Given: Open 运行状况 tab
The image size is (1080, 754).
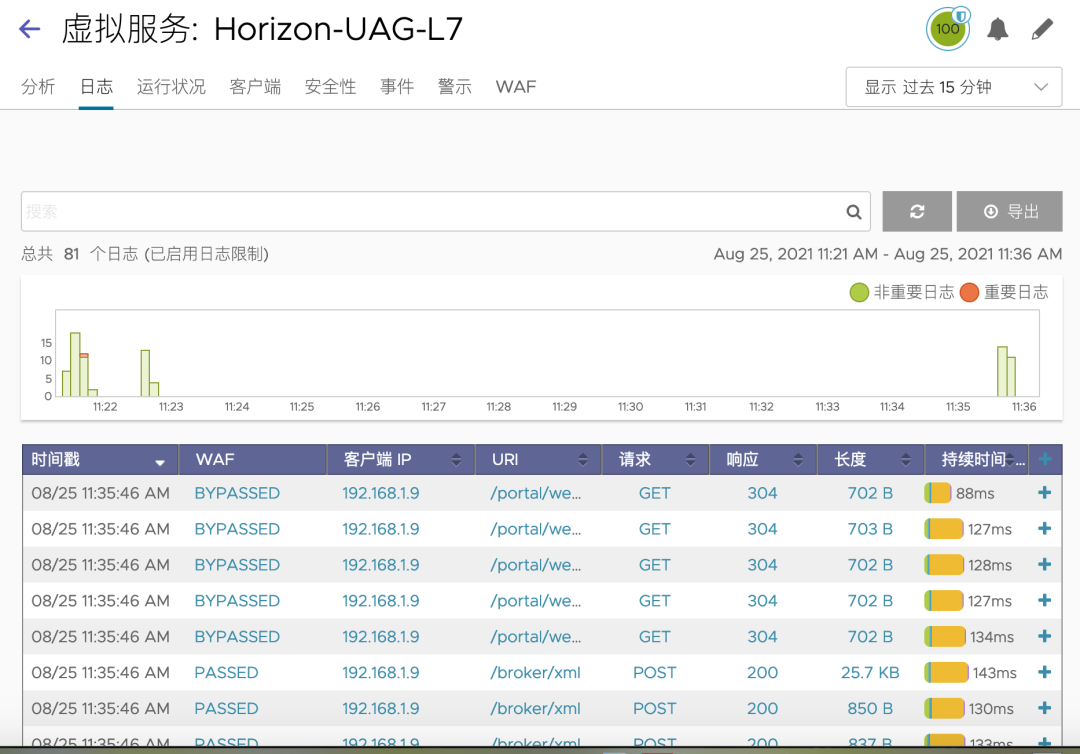Looking at the screenshot, I should point(171,87).
